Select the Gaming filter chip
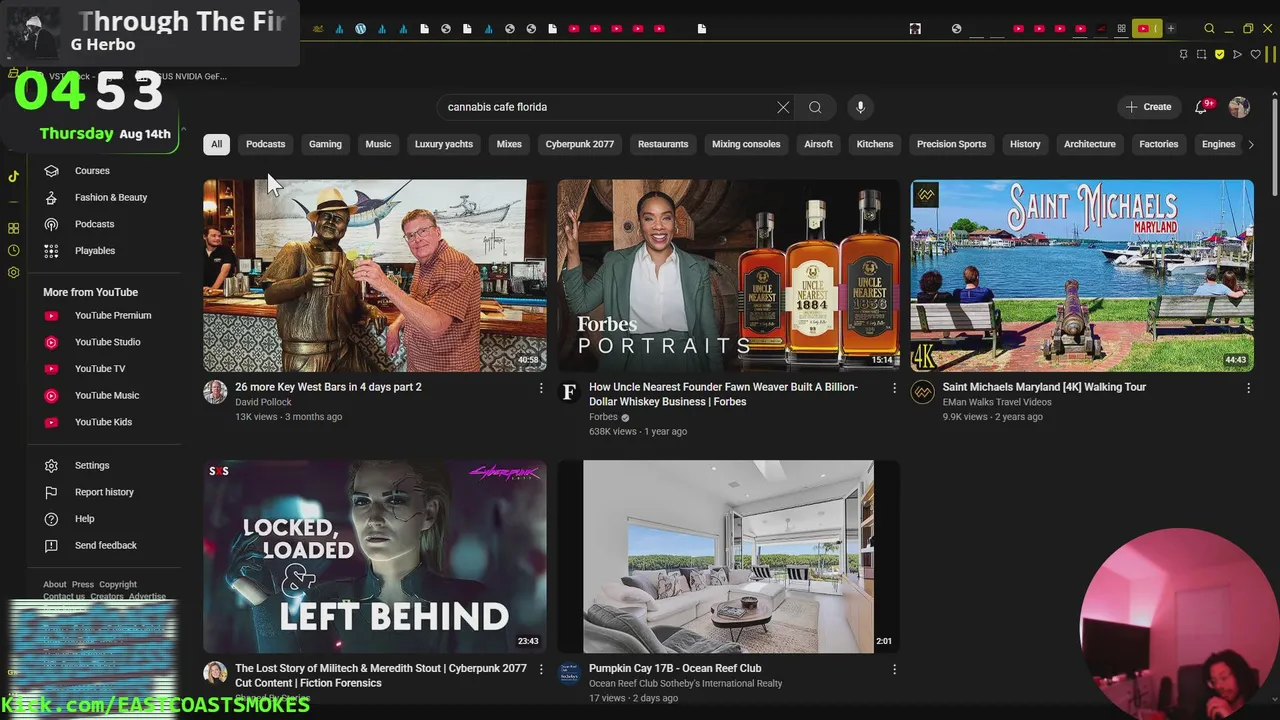Image resolution: width=1280 pixels, height=720 pixels. pyautogui.click(x=325, y=144)
